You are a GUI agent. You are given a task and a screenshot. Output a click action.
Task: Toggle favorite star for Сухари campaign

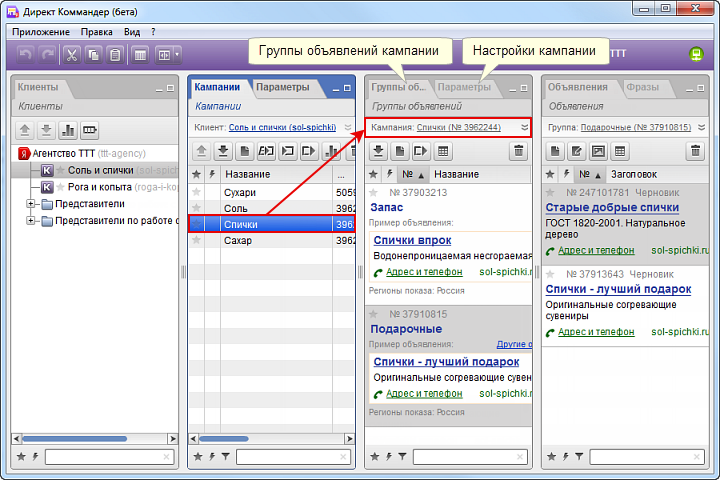point(197,192)
